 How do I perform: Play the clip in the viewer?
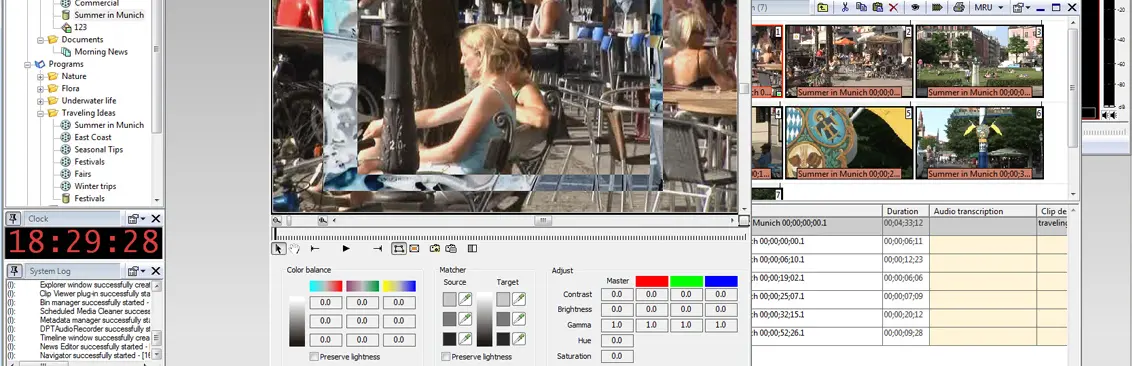pos(346,248)
